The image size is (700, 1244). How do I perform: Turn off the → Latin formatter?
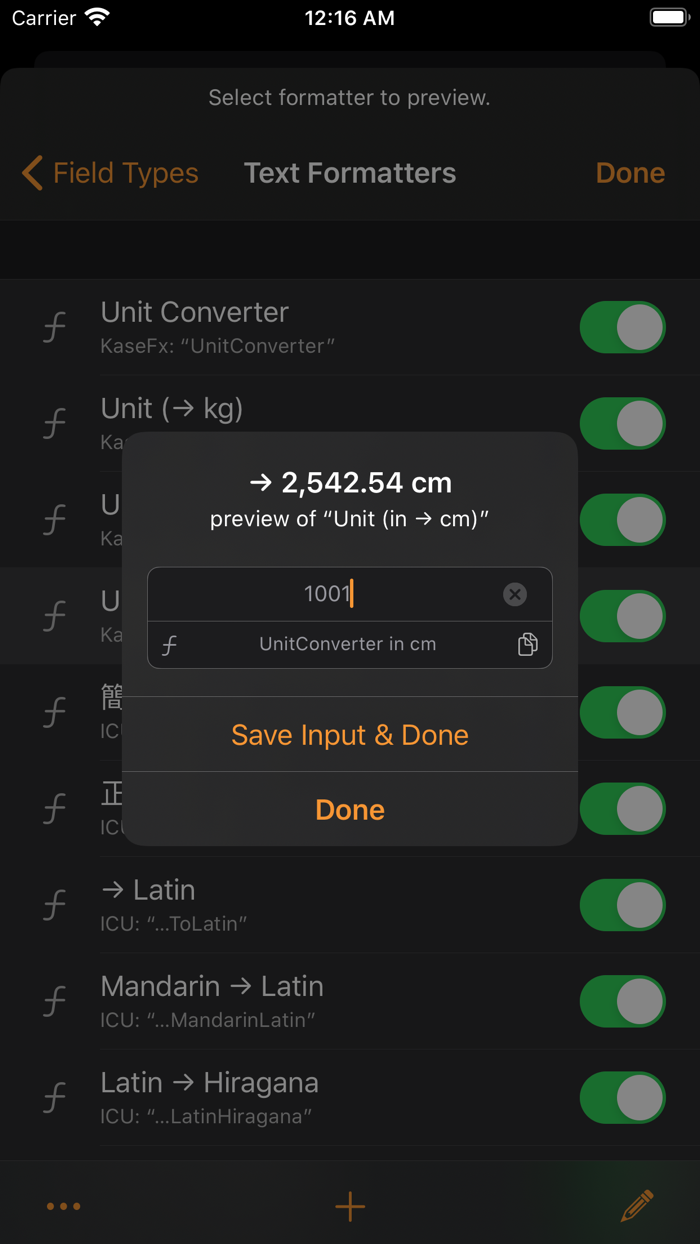click(x=622, y=905)
